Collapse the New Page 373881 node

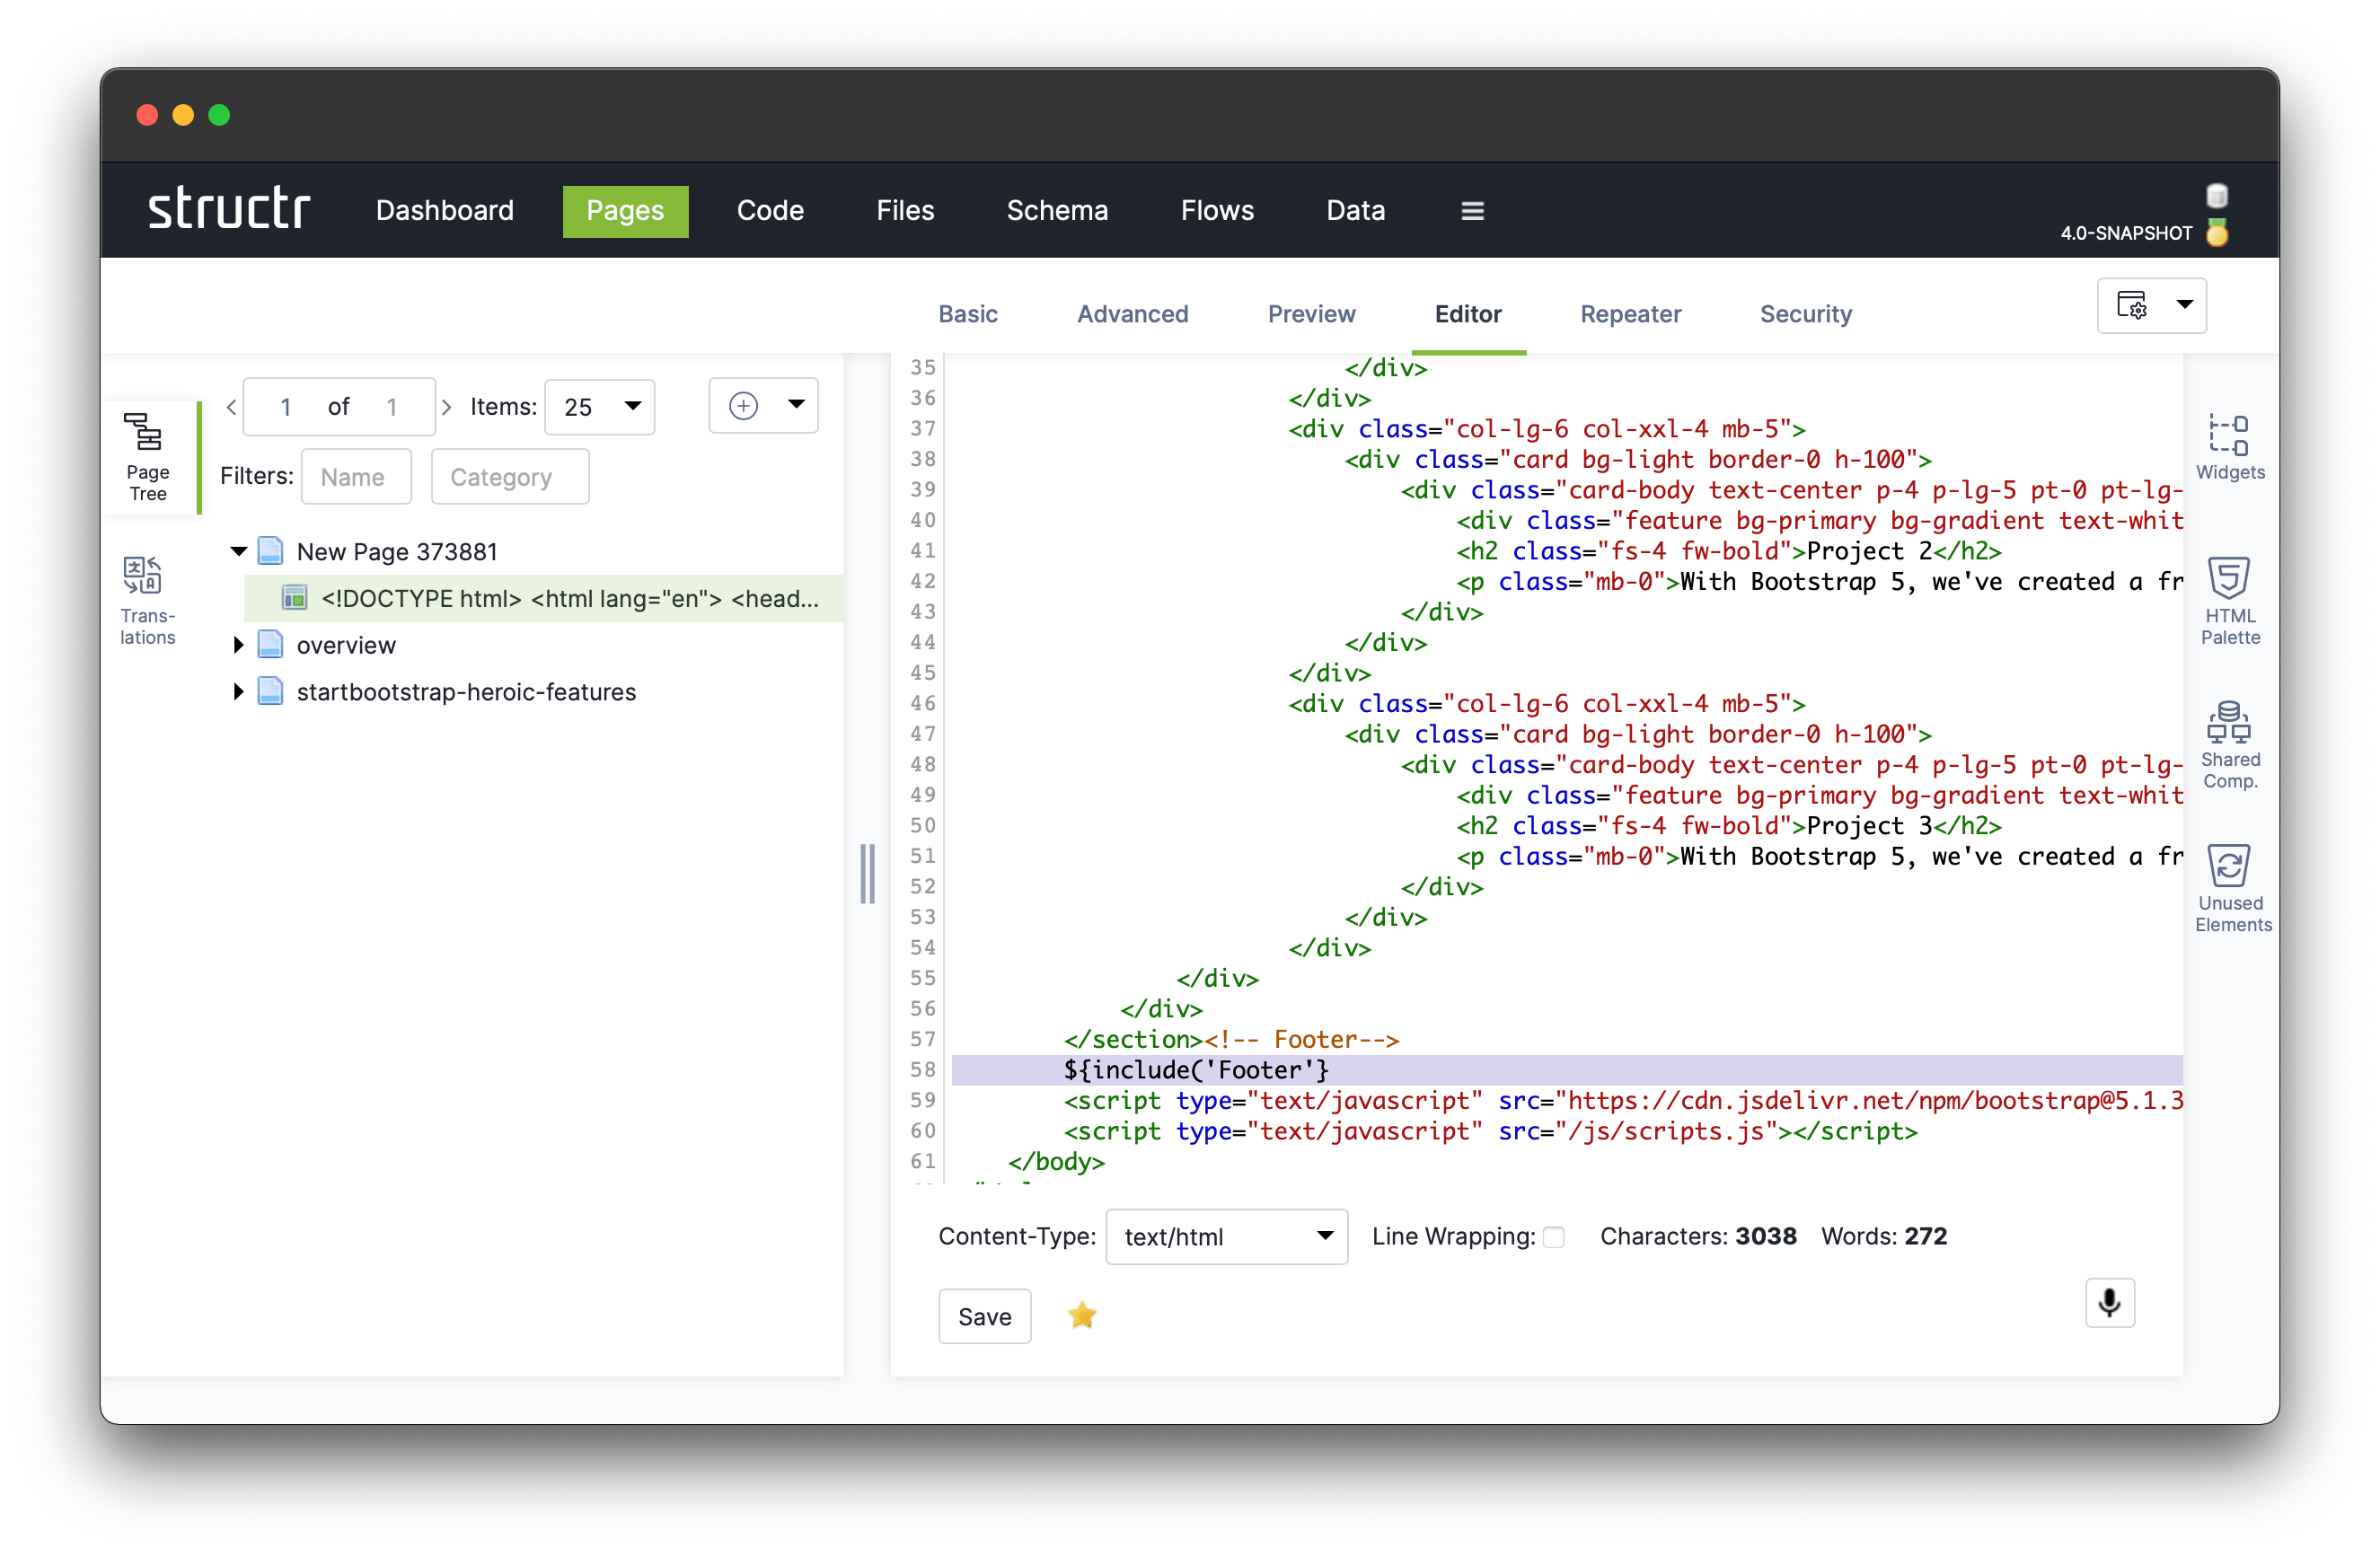pos(238,551)
